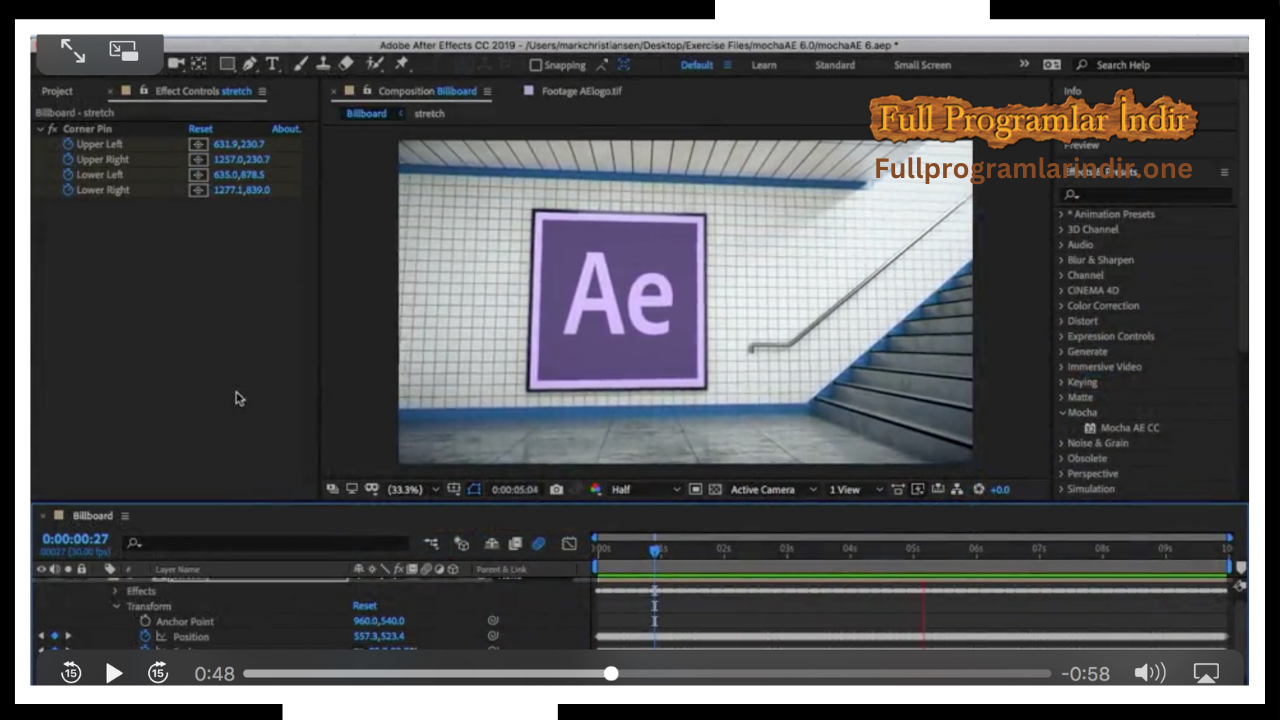Open the Composition Mini-Flowchart icon in the timeline
This screenshot has width=1280, height=720.
point(431,544)
